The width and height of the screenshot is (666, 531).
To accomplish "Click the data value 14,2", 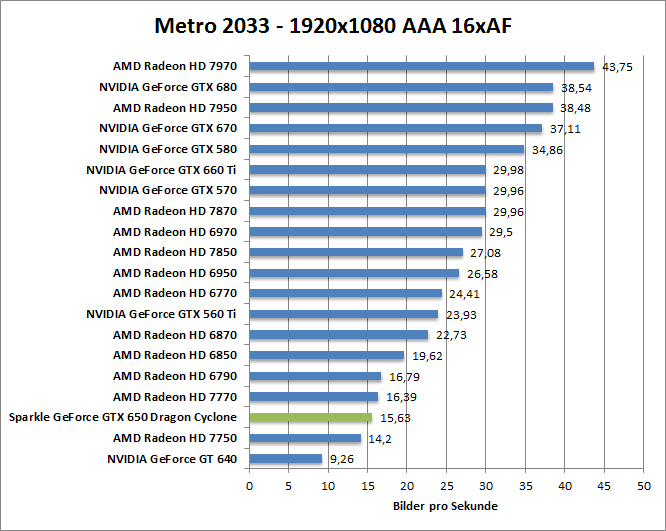I will [x=380, y=439].
